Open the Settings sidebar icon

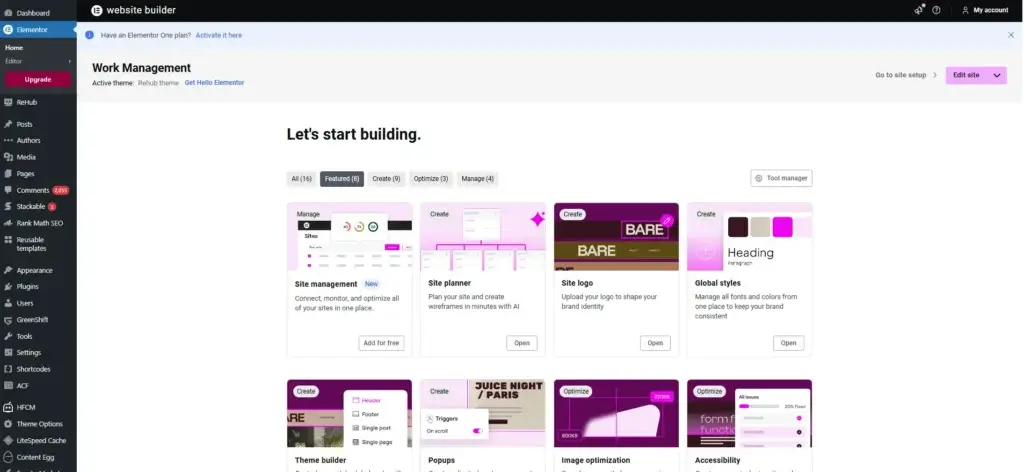coord(8,353)
